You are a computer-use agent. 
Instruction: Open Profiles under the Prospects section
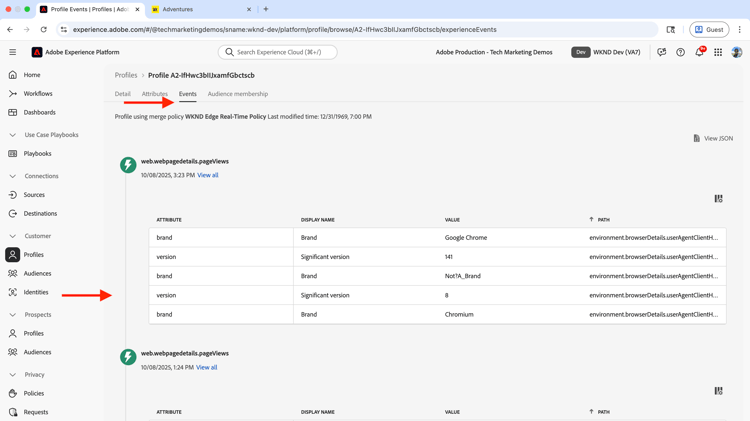33,333
